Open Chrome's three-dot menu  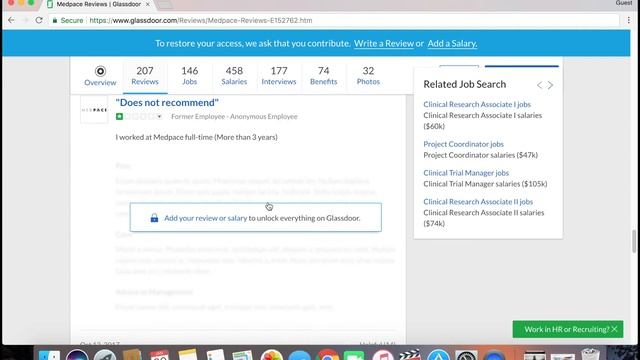629,20
